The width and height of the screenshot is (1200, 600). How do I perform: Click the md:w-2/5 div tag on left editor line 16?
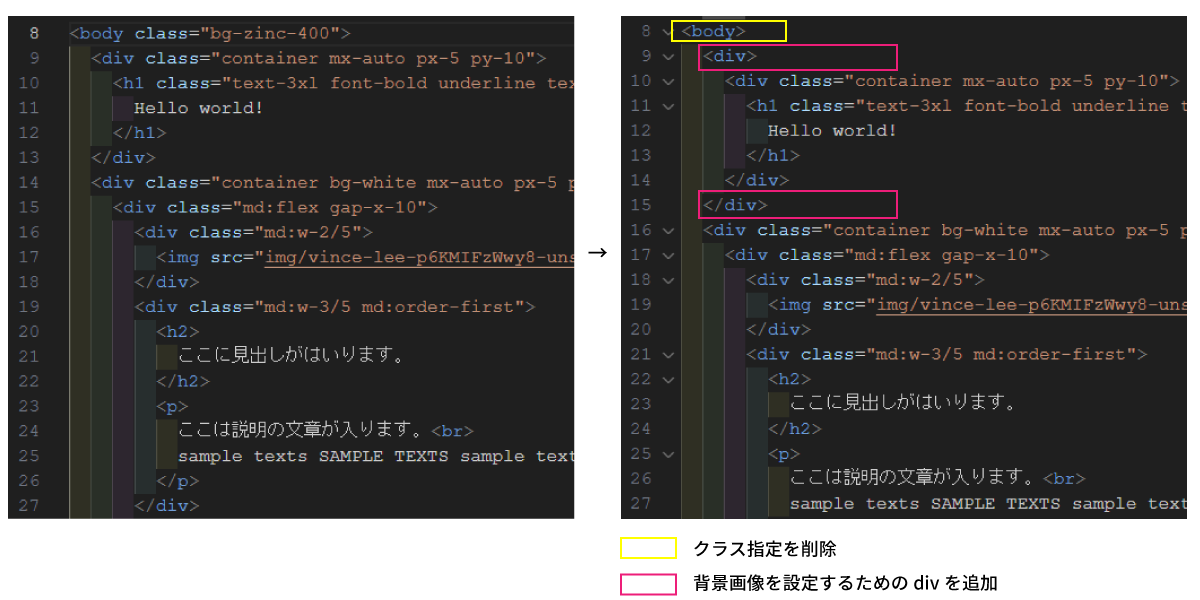(x=254, y=233)
